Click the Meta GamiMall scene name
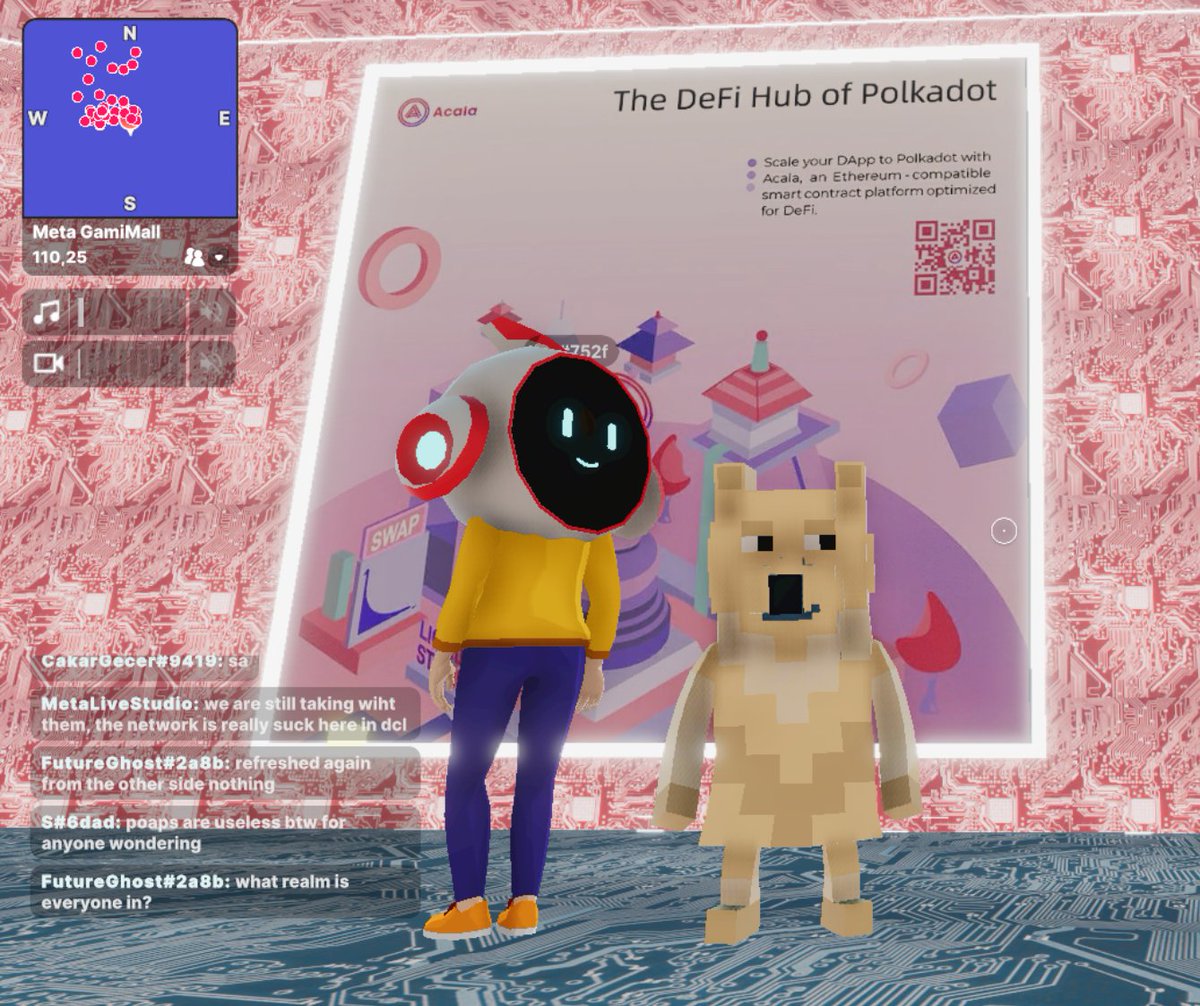This screenshot has height=1006, width=1200. click(97, 232)
